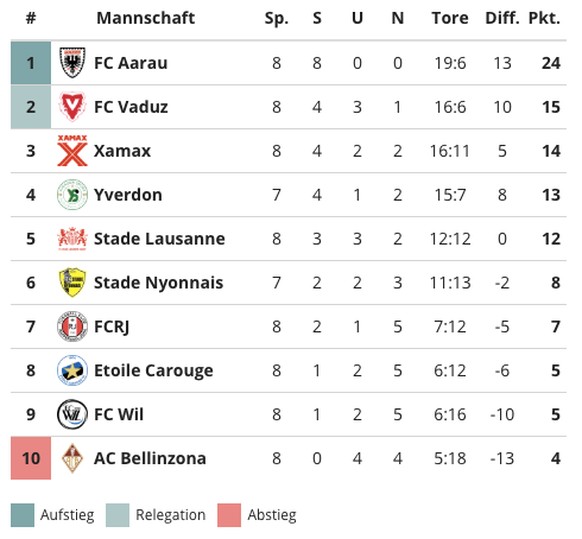Screen dimensions: 582x539
Task: Select the AC Bellinzona diamond crest
Action: click(72, 458)
